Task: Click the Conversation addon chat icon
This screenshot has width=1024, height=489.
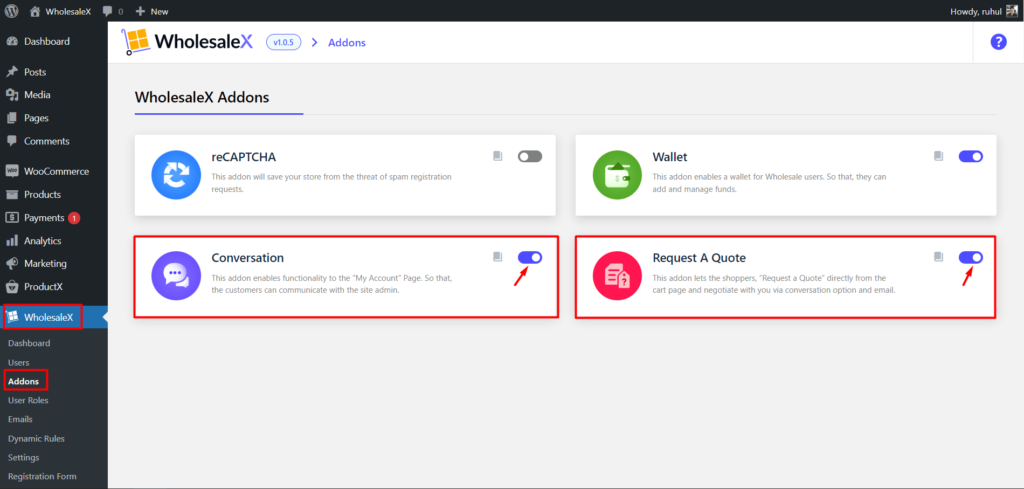Action: tap(176, 276)
